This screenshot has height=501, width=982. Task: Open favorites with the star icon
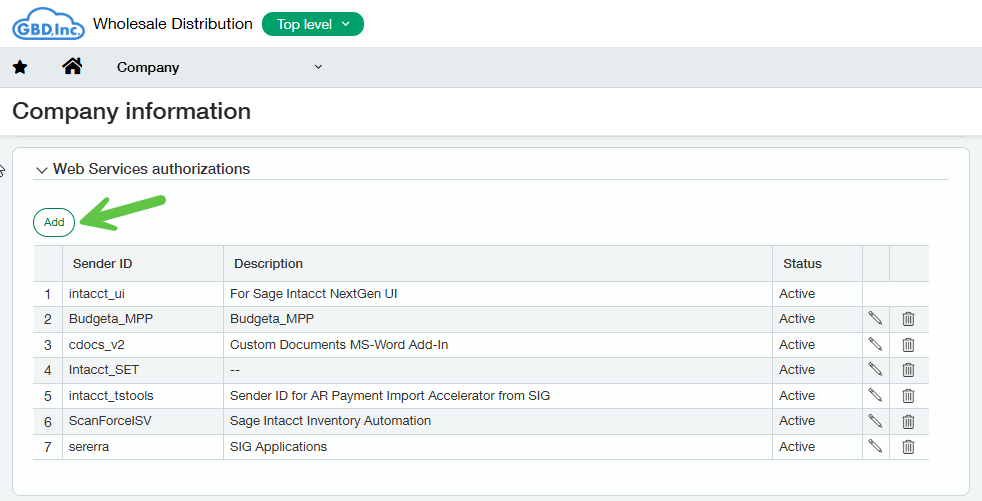[20, 67]
